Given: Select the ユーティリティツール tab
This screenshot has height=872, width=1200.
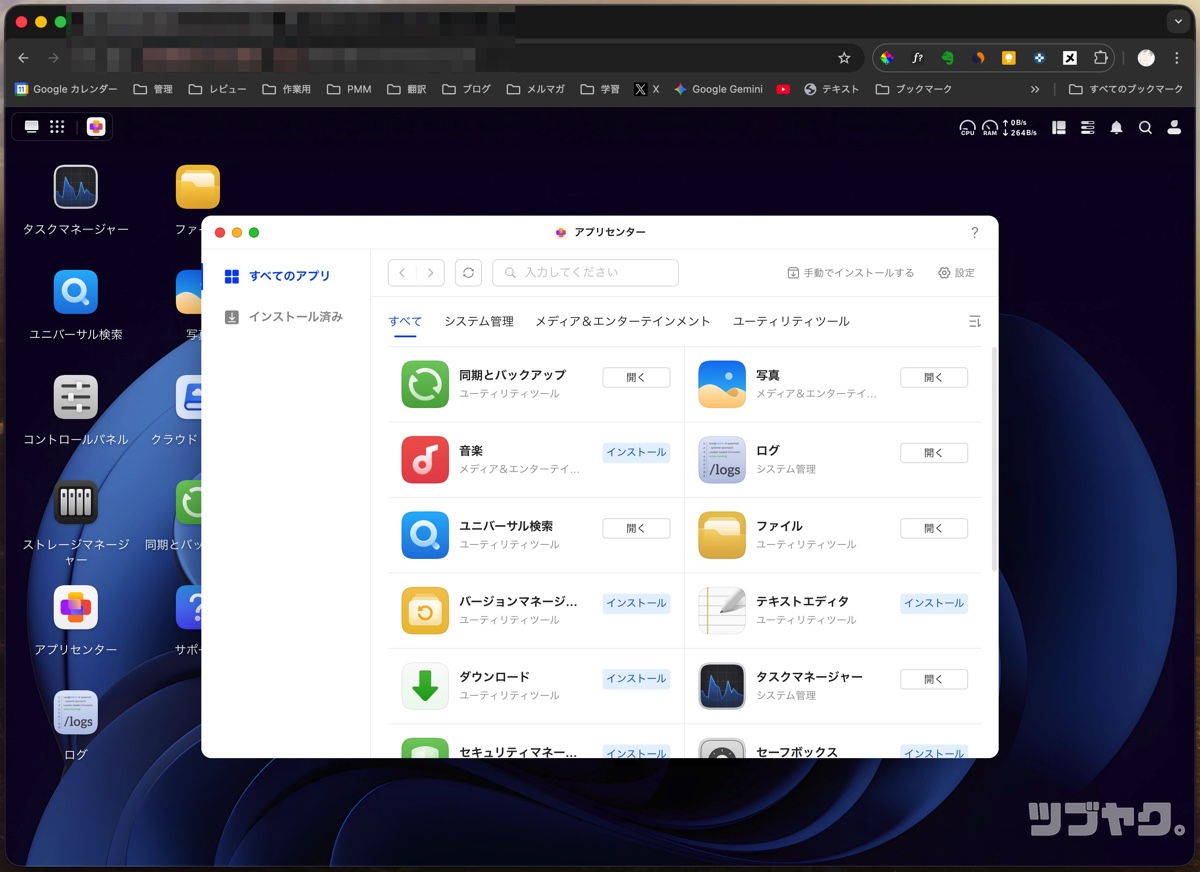Looking at the screenshot, I should click(x=791, y=321).
